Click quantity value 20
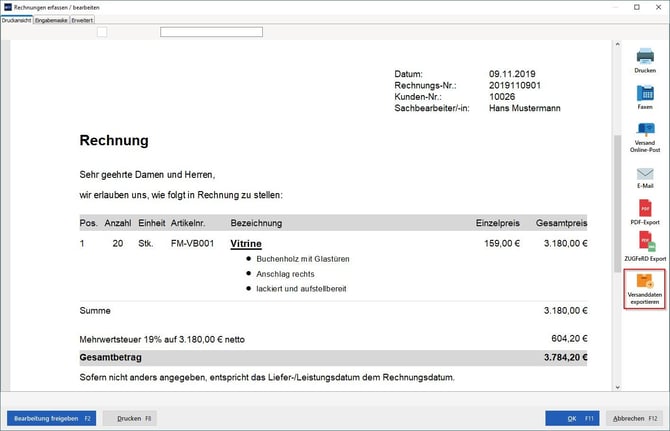Image resolution: width=670 pixels, height=431 pixels. coord(118,243)
